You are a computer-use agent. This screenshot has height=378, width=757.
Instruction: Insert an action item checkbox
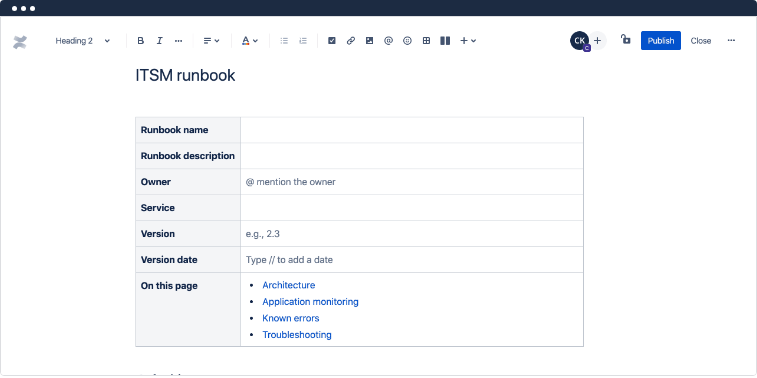click(332, 41)
